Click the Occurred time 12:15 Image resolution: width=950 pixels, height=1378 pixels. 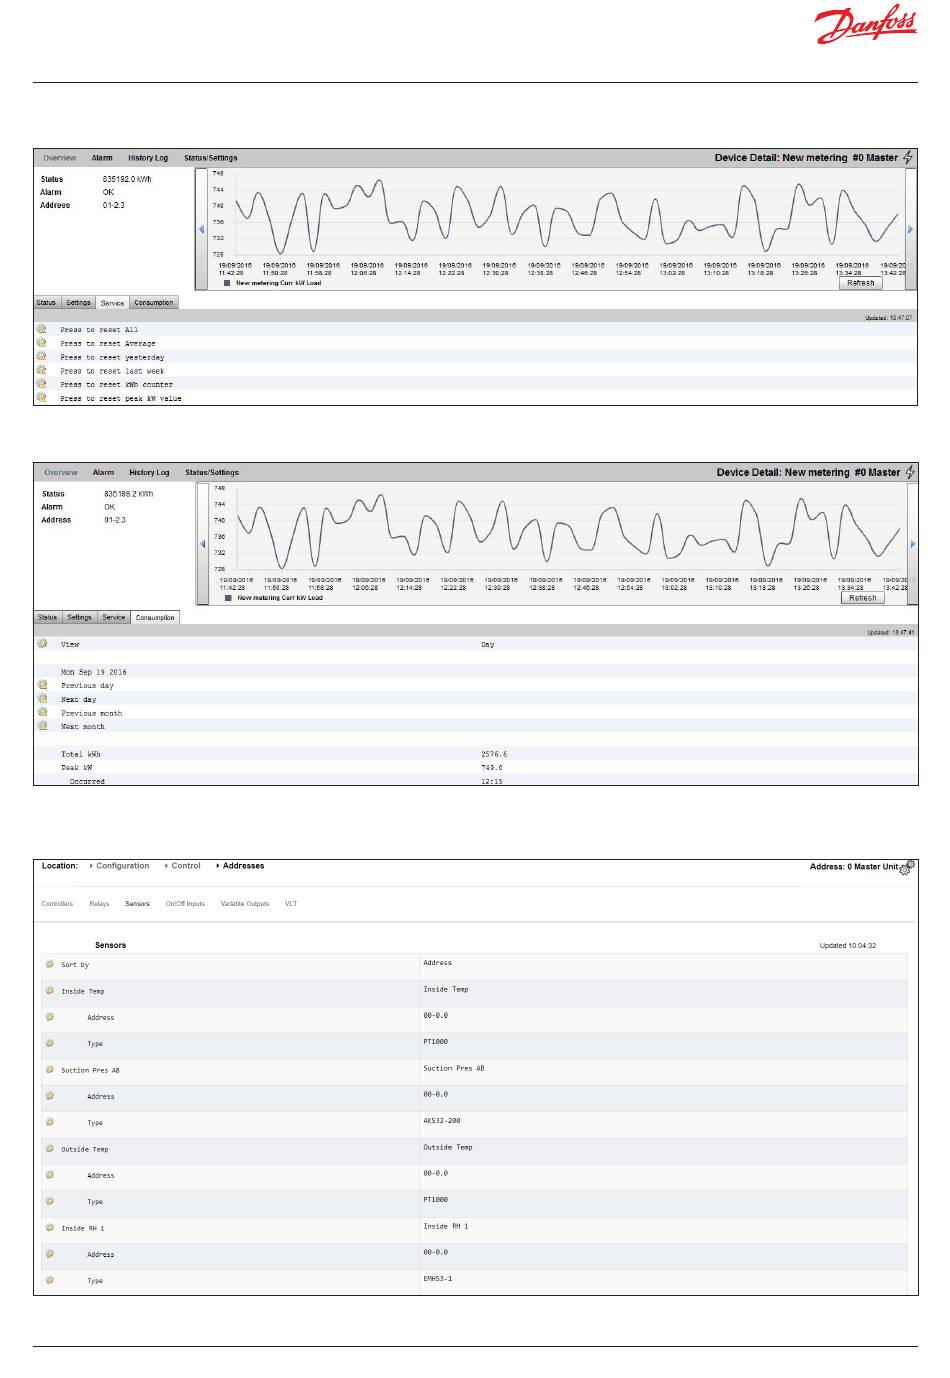click(492, 781)
